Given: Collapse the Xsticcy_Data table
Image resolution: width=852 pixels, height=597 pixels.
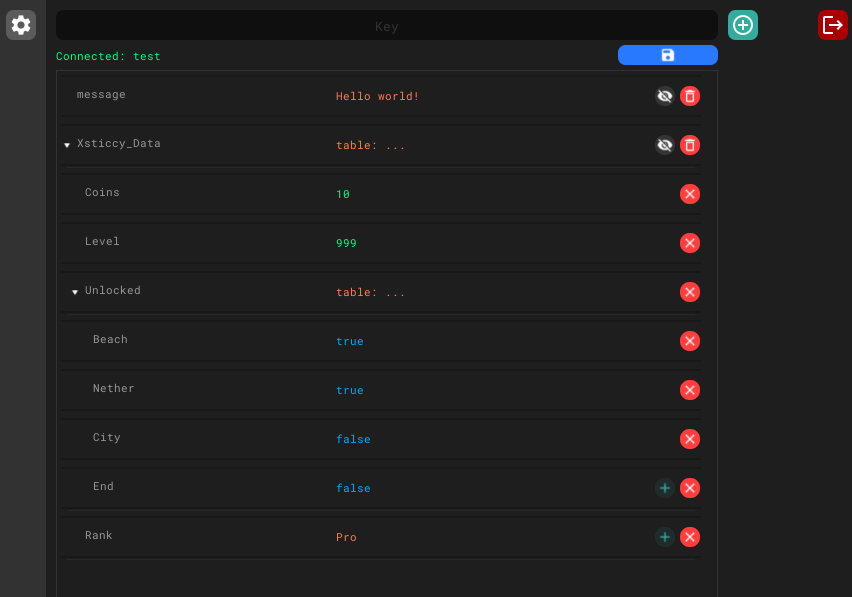Looking at the screenshot, I should [67, 145].
